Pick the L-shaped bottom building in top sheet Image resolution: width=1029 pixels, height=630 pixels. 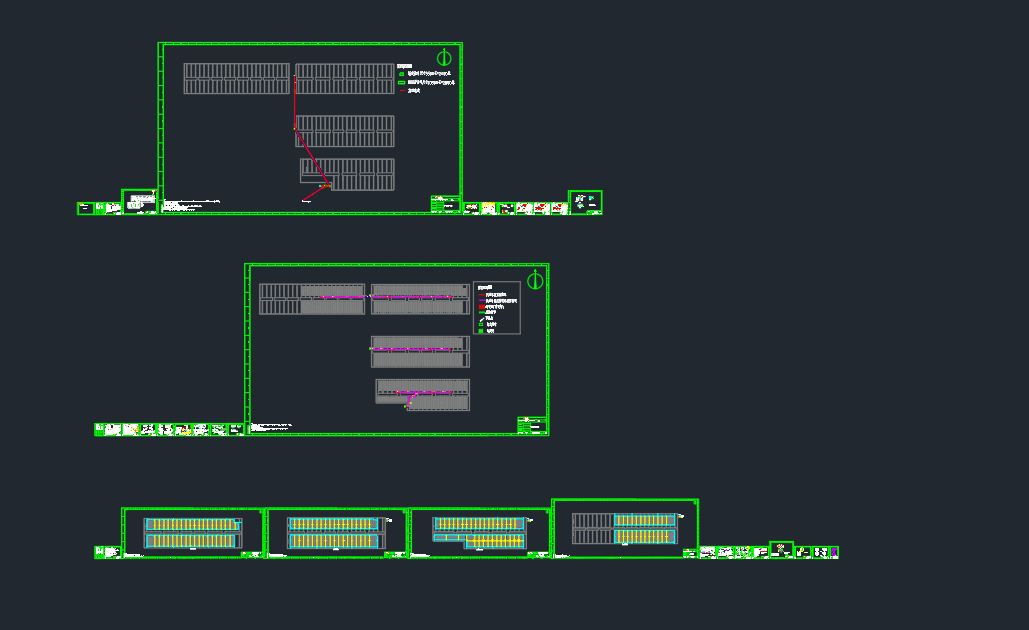pyautogui.click(x=348, y=174)
